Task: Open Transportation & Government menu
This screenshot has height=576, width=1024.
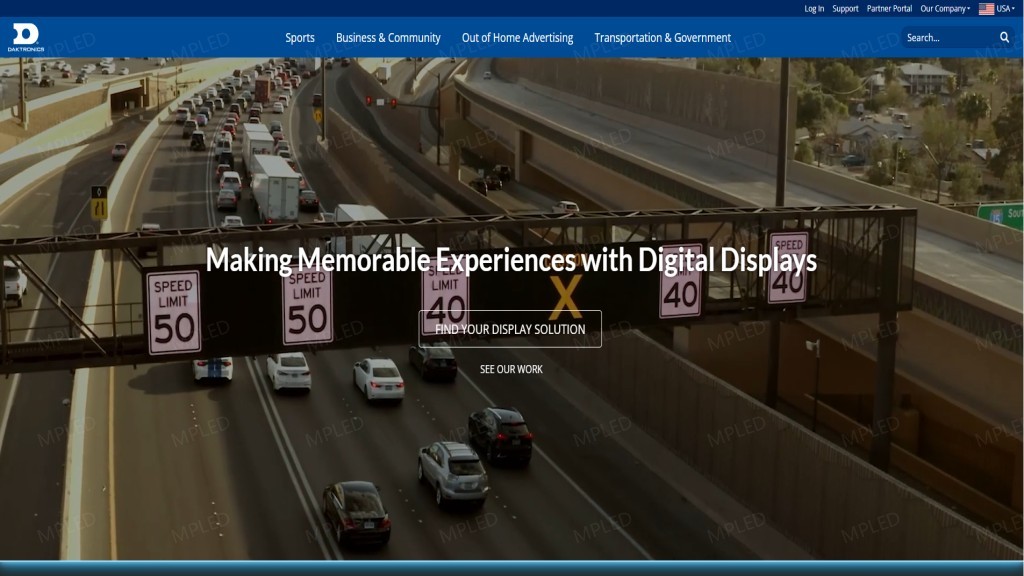Action: click(x=662, y=38)
